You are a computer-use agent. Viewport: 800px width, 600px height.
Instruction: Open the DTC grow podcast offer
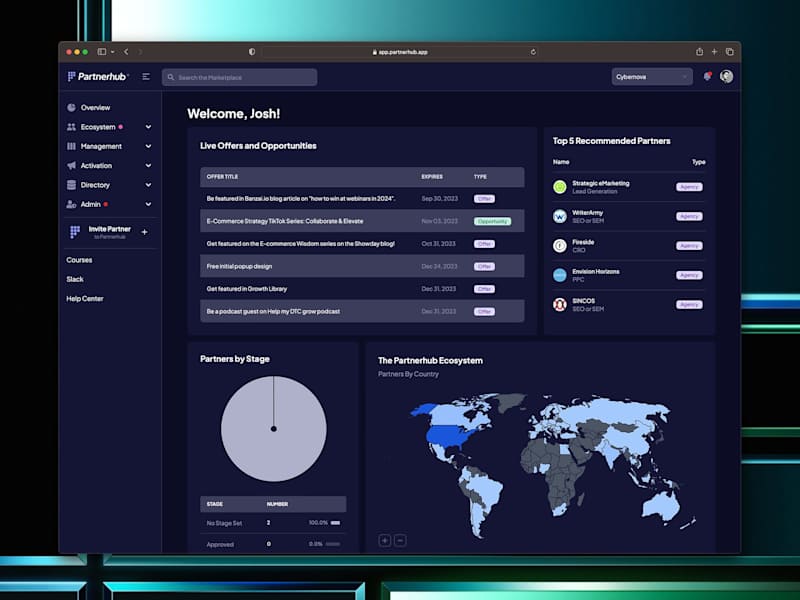[362, 311]
